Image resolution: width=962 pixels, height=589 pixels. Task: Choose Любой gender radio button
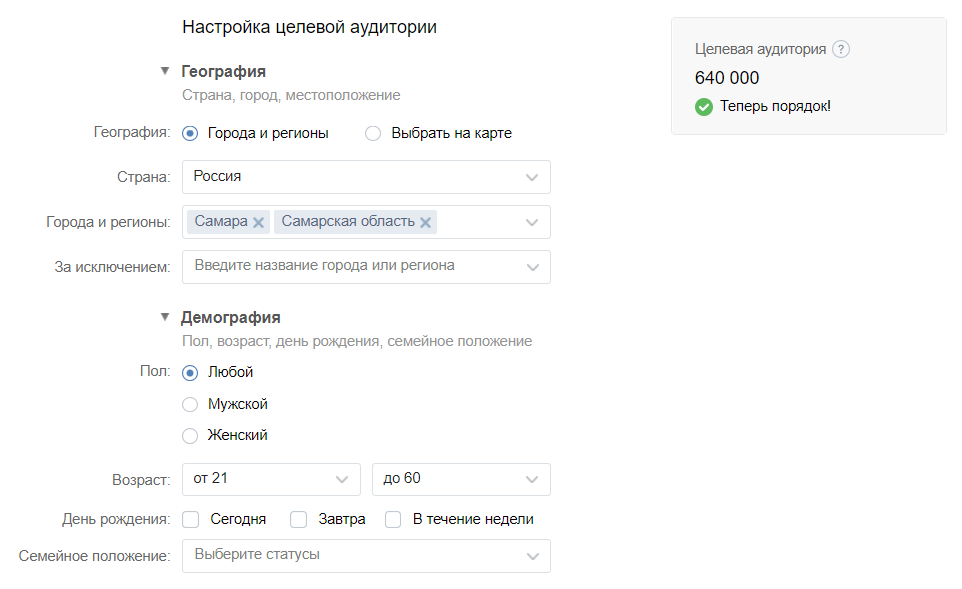pyautogui.click(x=191, y=373)
